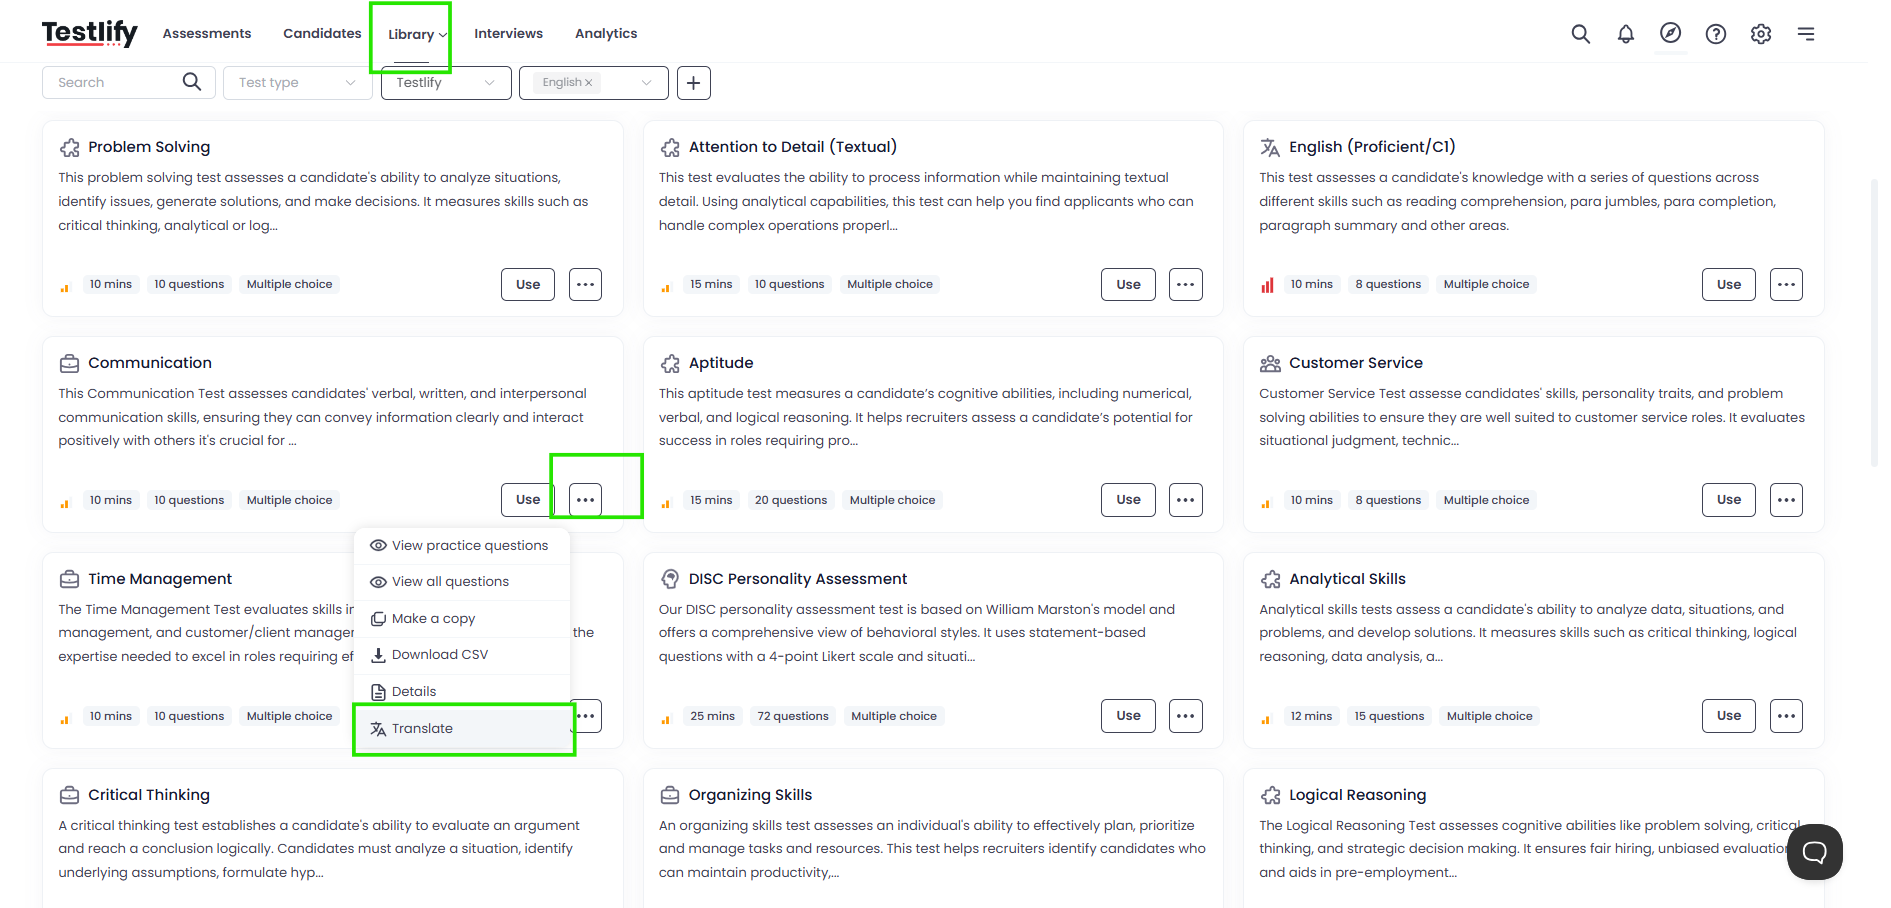Image resolution: width=1891 pixels, height=908 pixels.
Task: Open the Logical Reasoning test title
Action: click(x=1357, y=795)
